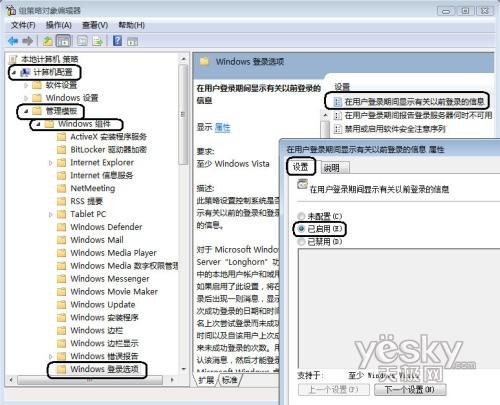This screenshot has height=405, width=500.
Task: Click the up one level folder icon
Action: (47, 41)
